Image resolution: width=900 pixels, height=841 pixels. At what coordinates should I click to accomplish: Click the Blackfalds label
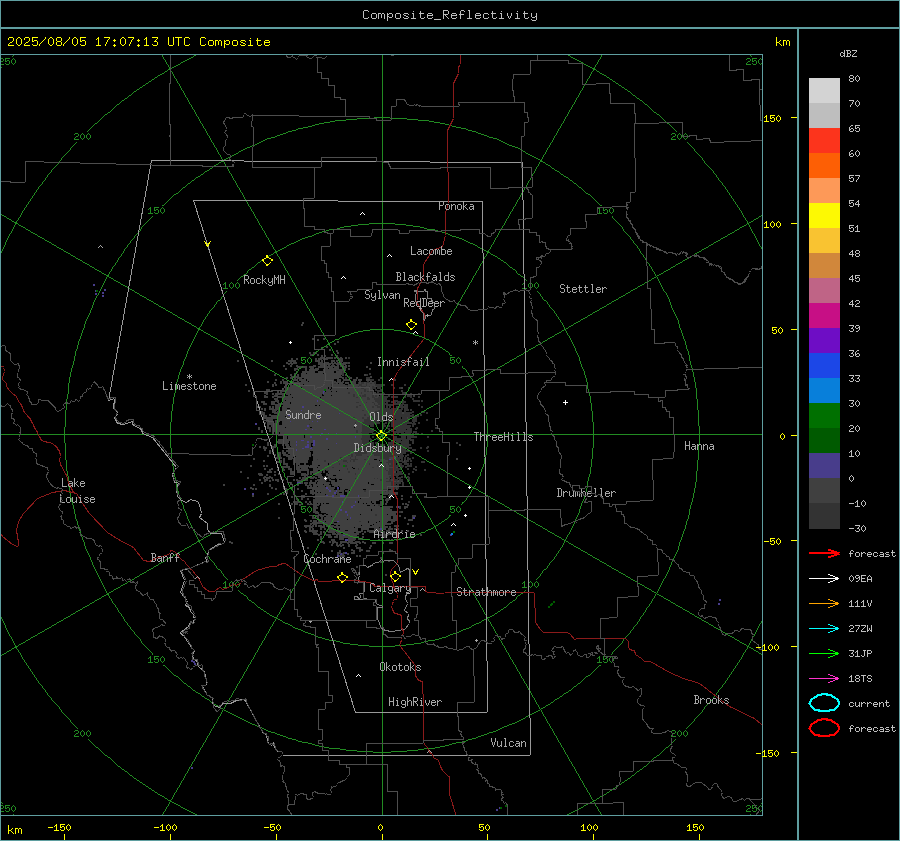click(425, 277)
